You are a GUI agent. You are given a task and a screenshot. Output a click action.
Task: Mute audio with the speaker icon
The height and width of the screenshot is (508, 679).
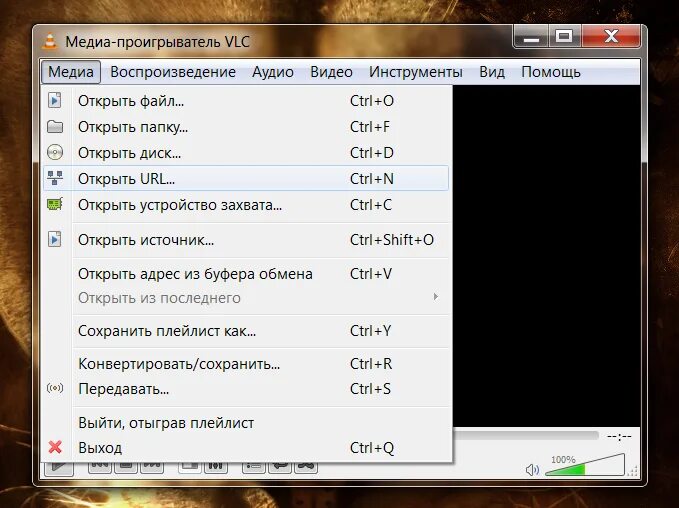click(532, 469)
